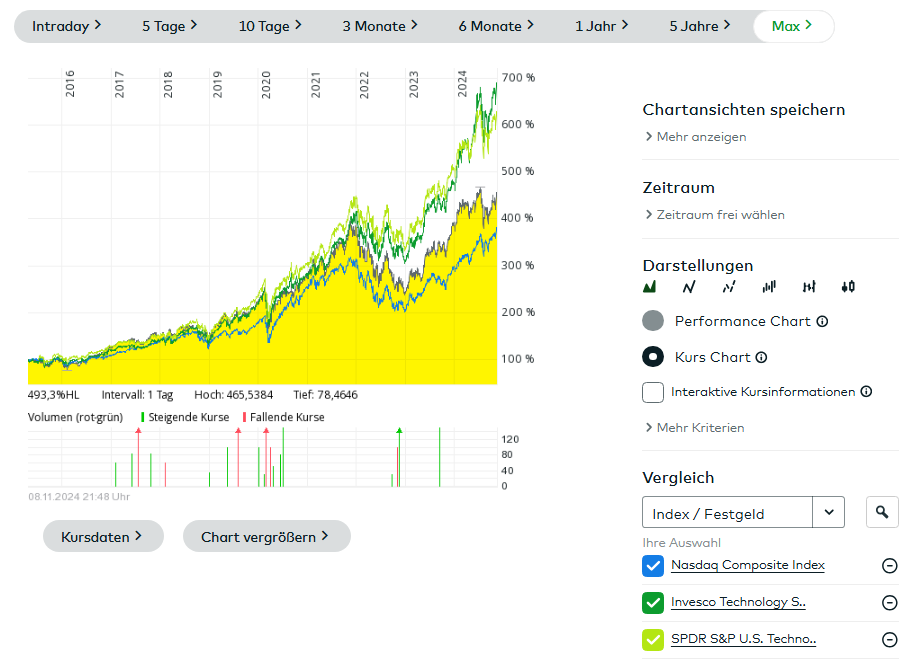The width and height of the screenshot is (908, 664).
Task: Uncheck the Invesco Technology comparison checkbox
Action: tap(653, 603)
